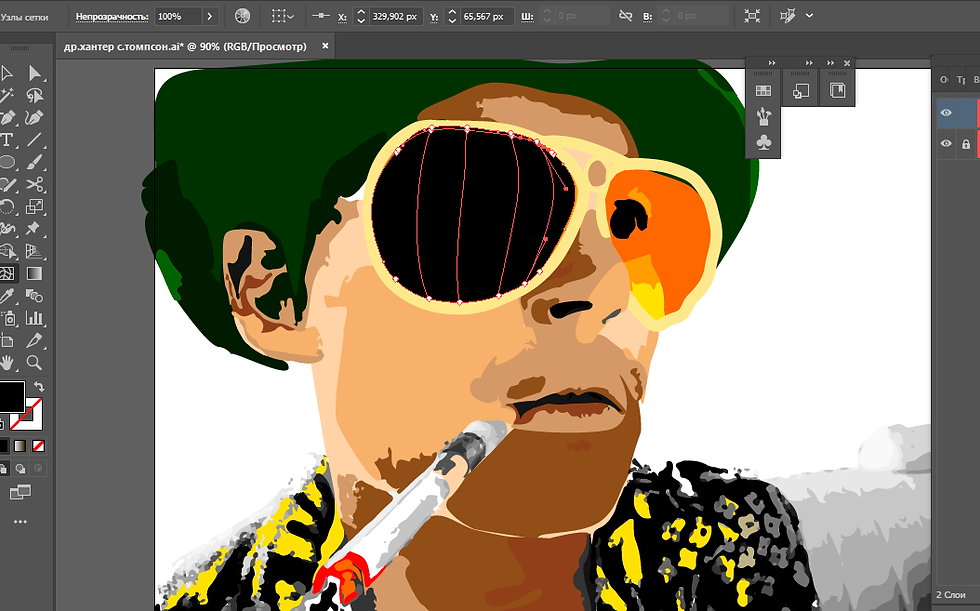Open the Swatches panel icon
This screenshot has width=980, height=611.
[763, 91]
